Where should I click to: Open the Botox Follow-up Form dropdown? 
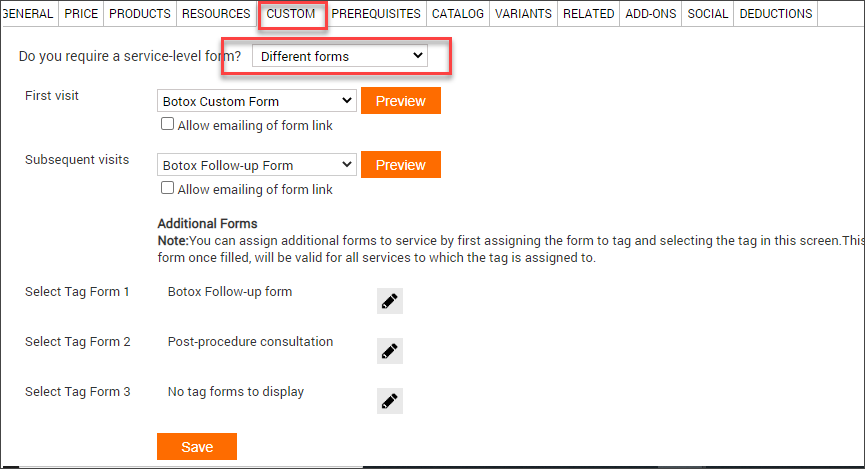257,165
